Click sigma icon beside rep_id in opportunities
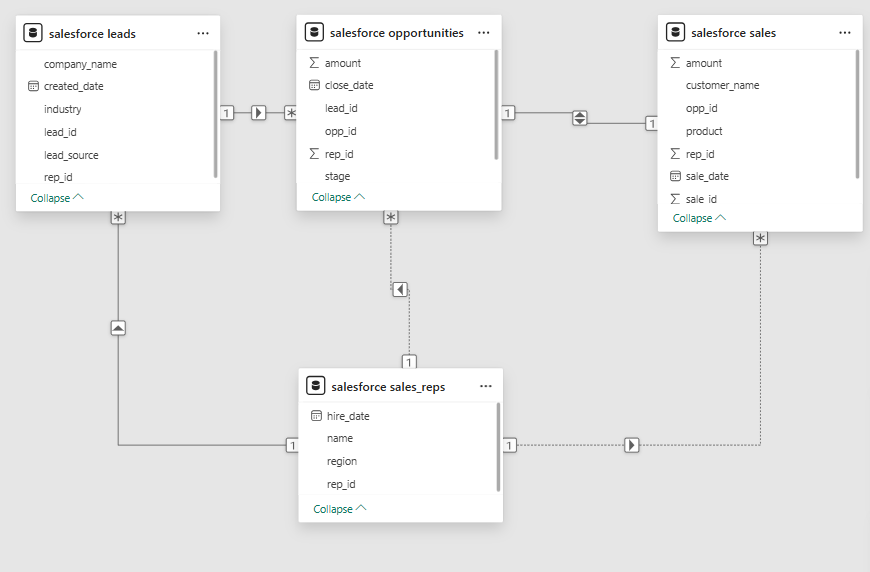The height and width of the screenshot is (572, 870). pyautogui.click(x=314, y=154)
